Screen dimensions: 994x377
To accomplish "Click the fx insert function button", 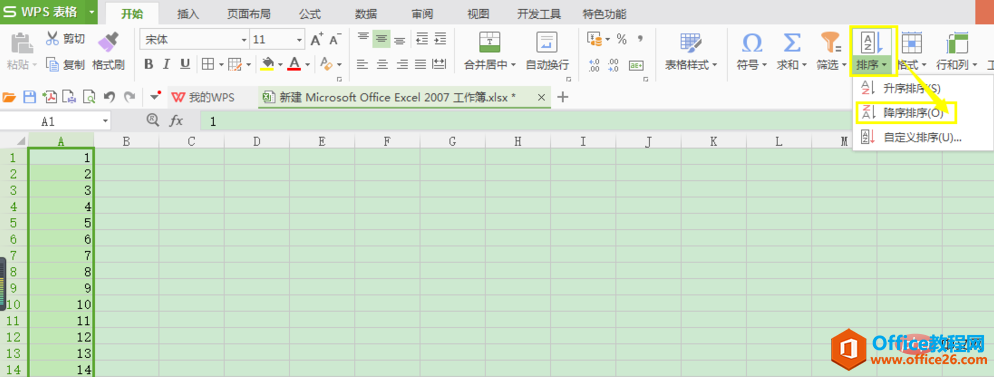I will click(176, 120).
